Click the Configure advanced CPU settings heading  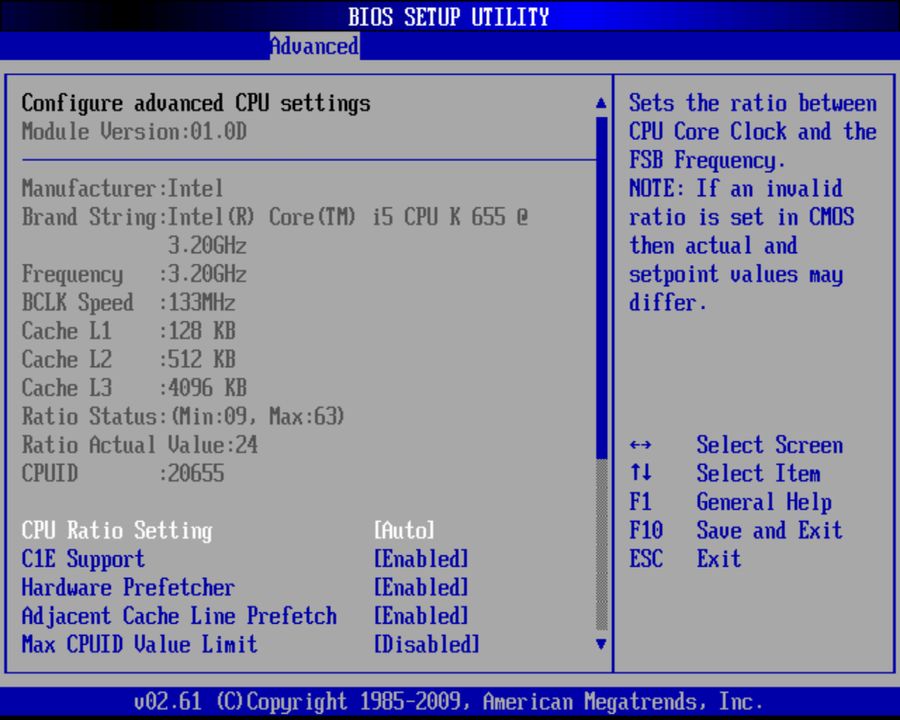(x=196, y=103)
